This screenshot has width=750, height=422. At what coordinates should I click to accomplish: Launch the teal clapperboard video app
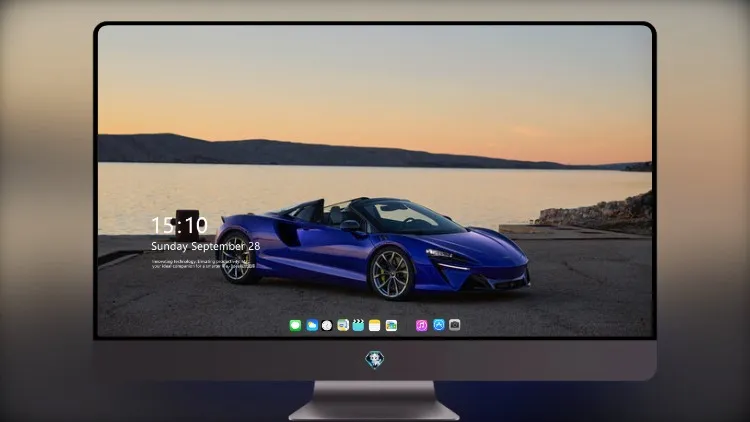point(358,325)
